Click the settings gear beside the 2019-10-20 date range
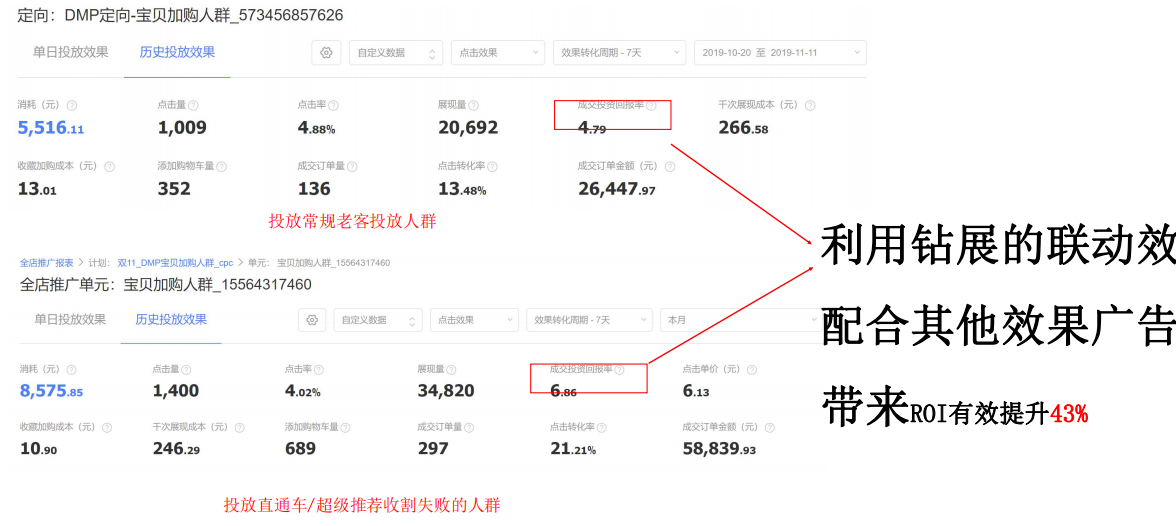Image resolution: width=1176 pixels, height=526 pixels. (x=326, y=53)
